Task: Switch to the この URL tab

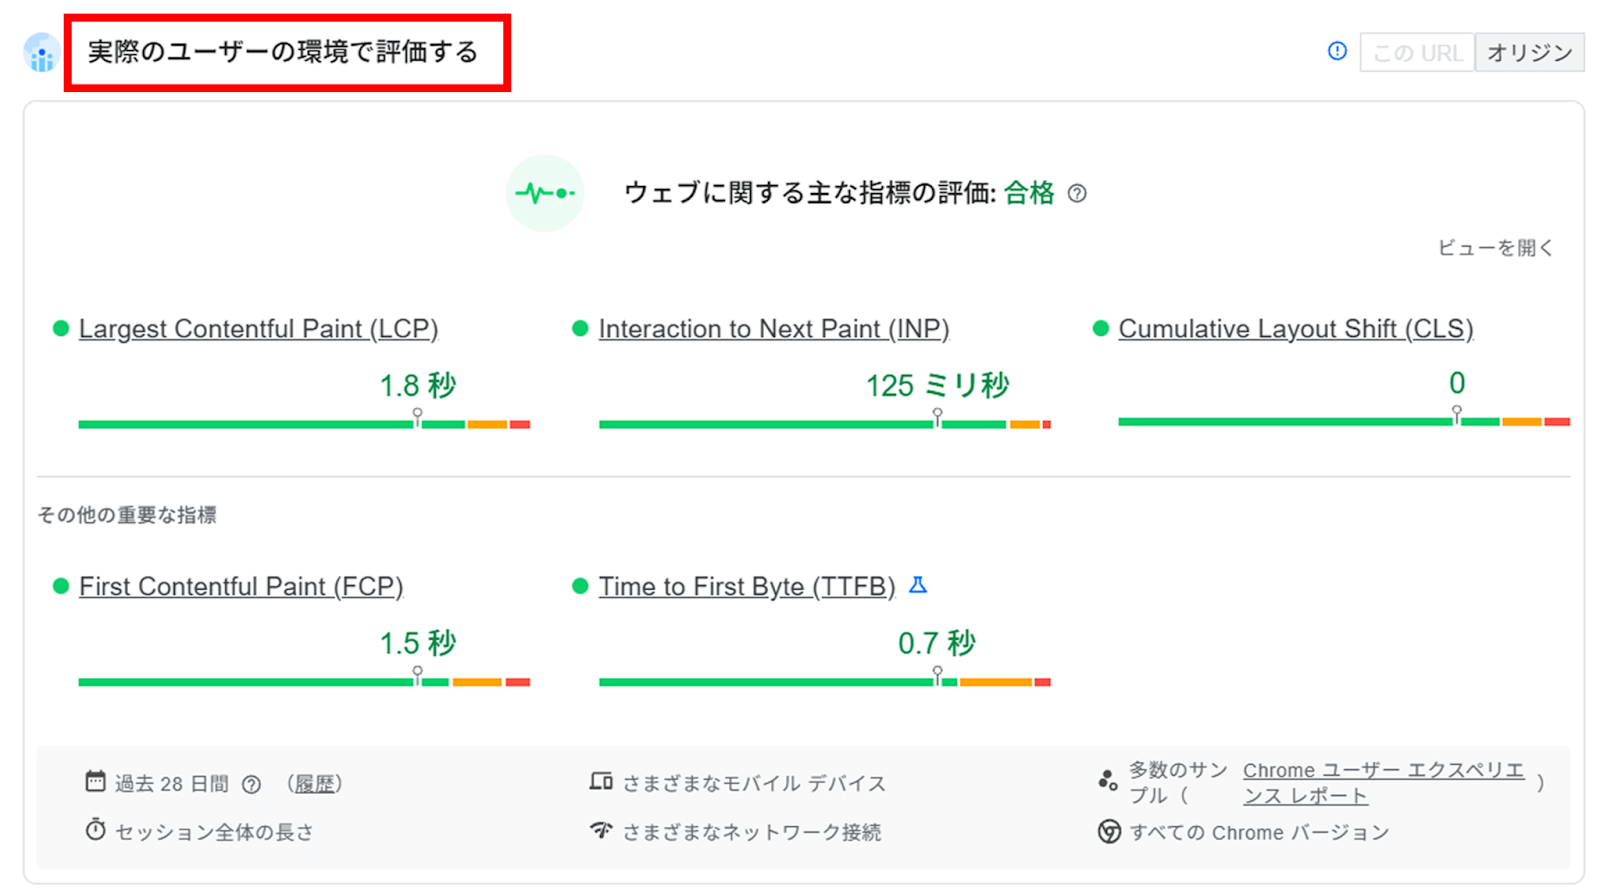Action: (1417, 53)
